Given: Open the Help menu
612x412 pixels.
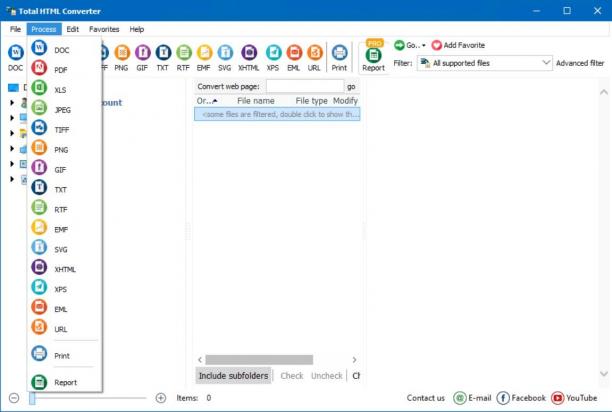Looking at the screenshot, I should click(x=137, y=29).
